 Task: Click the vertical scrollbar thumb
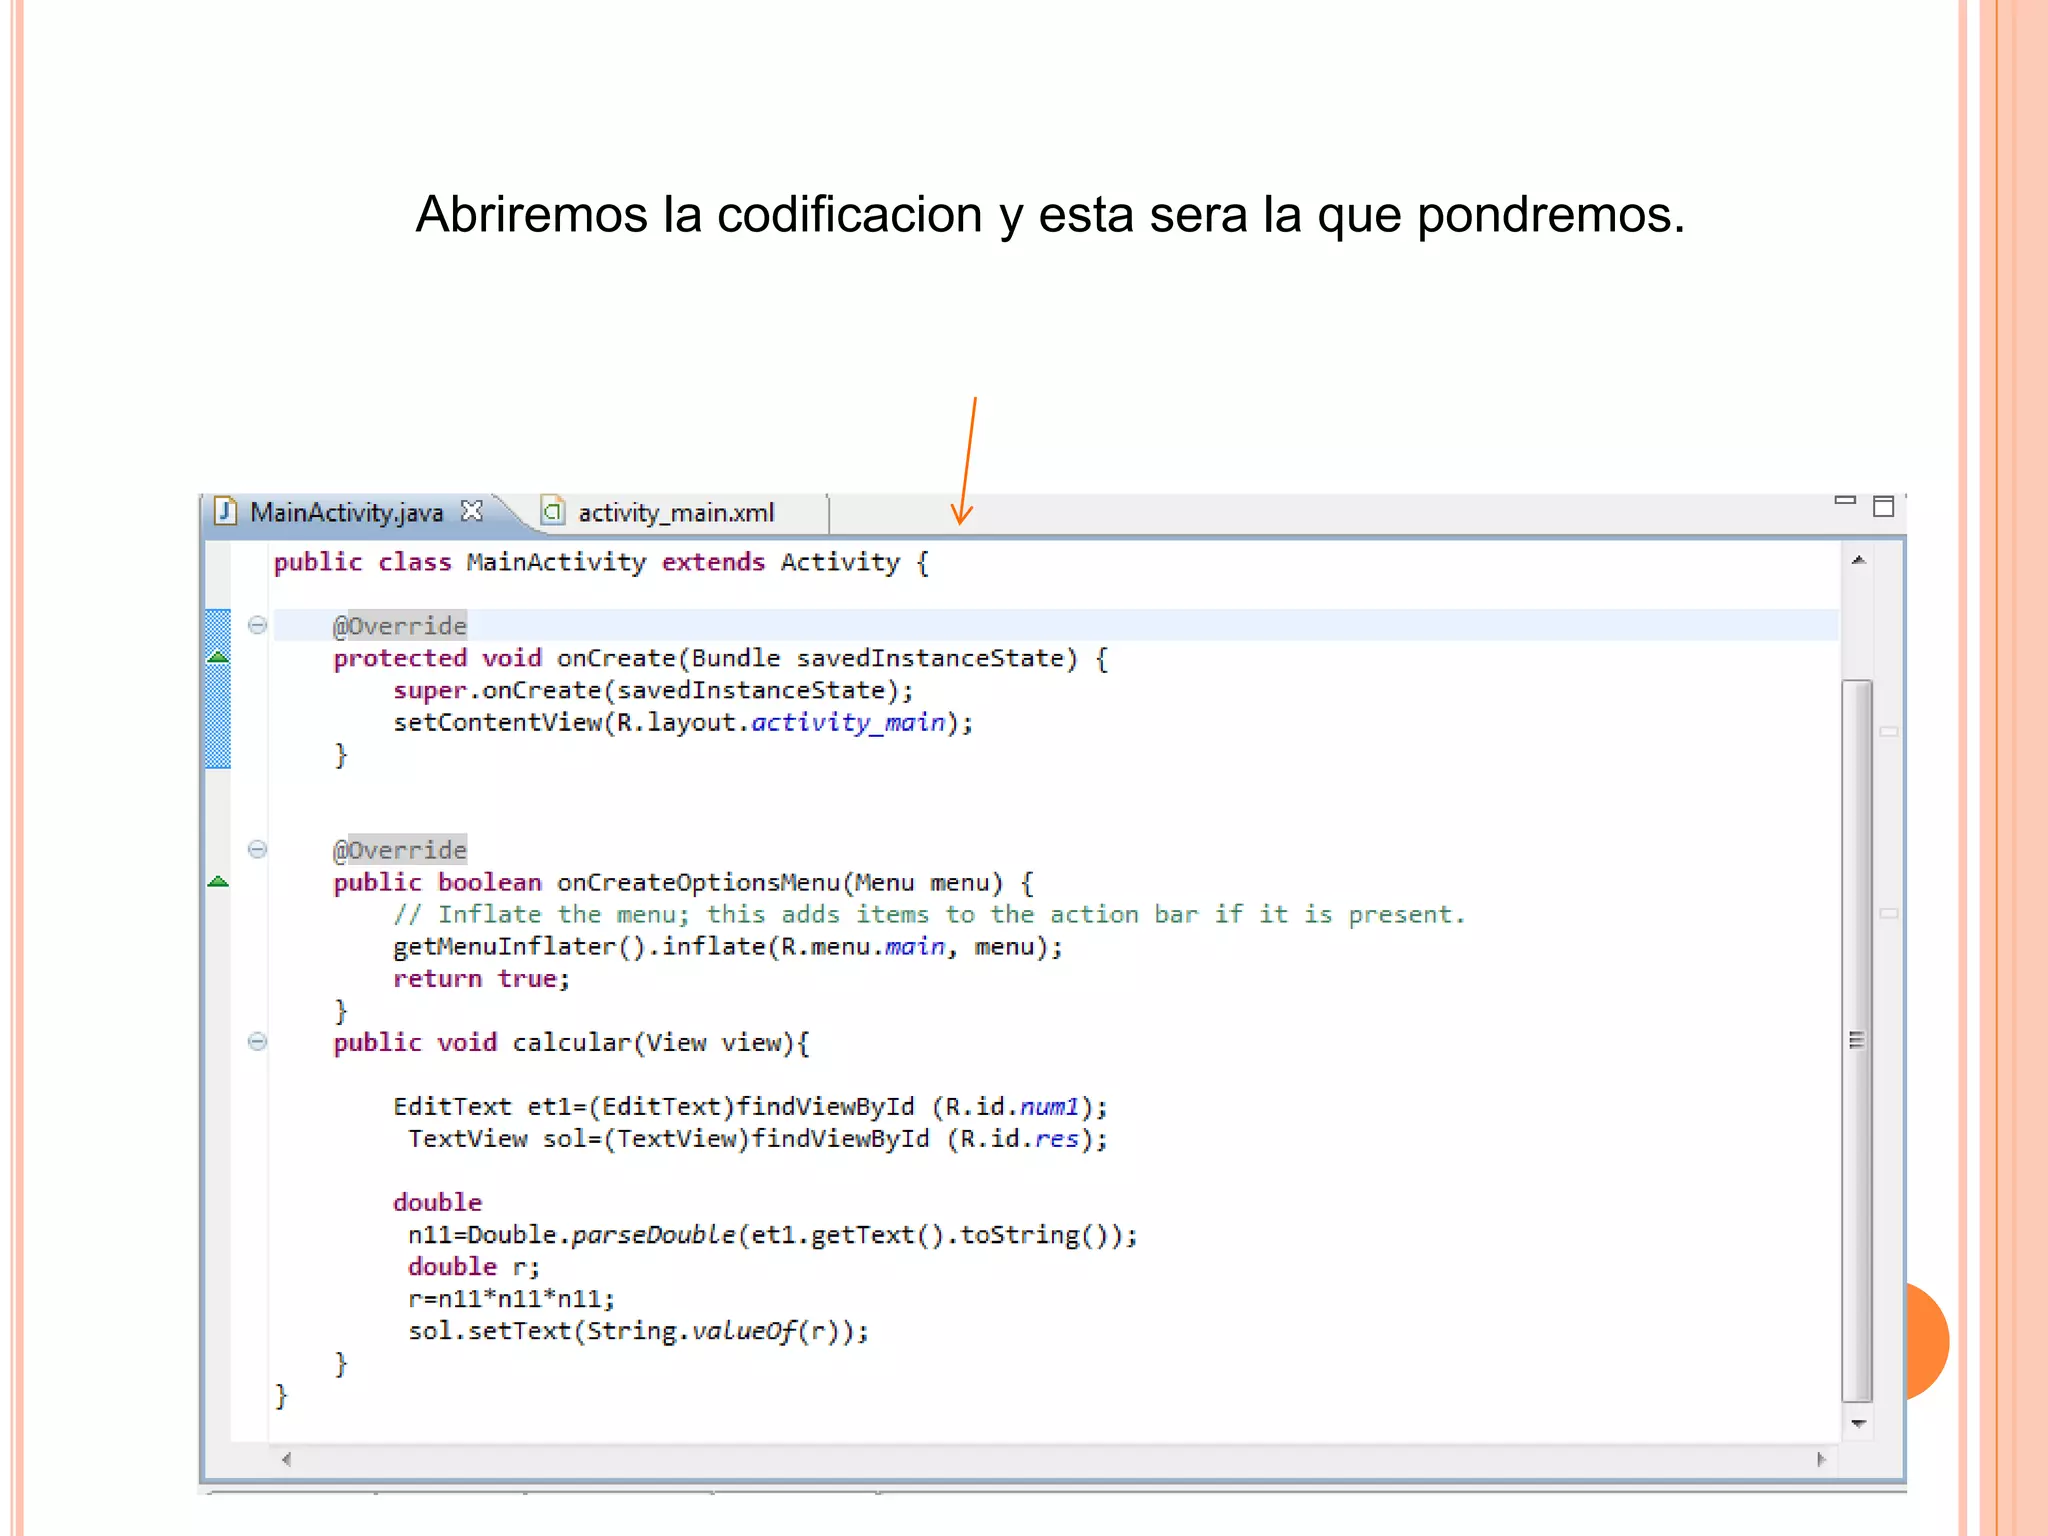[x=1857, y=1040]
